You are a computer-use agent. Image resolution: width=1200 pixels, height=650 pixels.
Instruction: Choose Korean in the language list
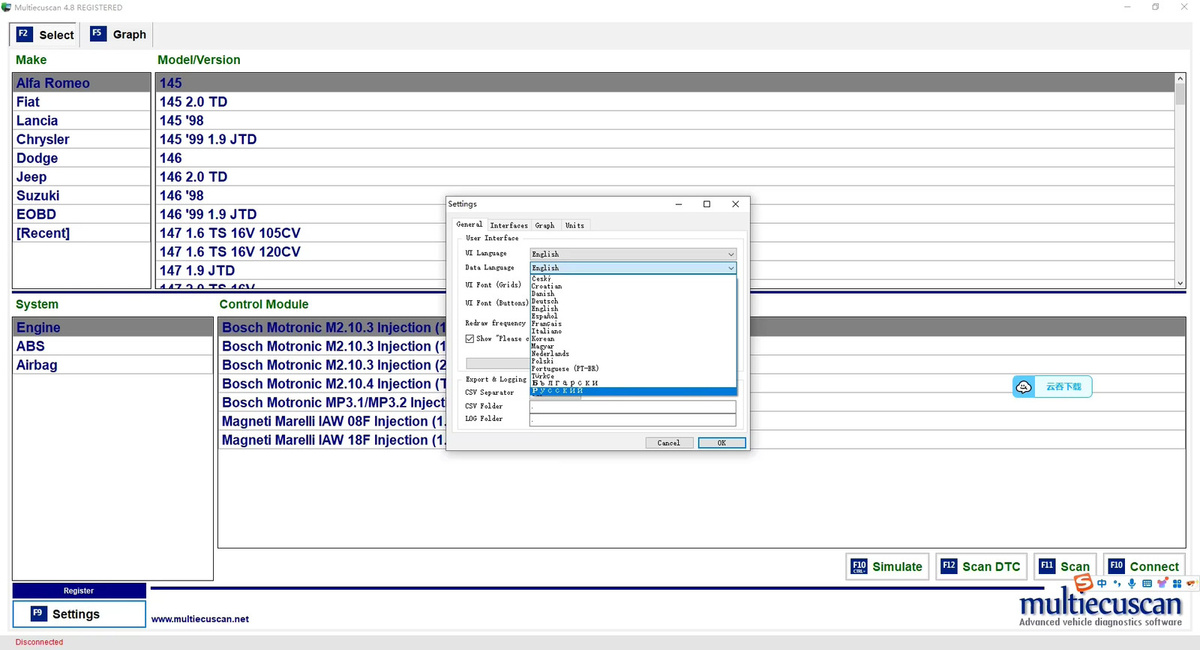click(633, 339)
